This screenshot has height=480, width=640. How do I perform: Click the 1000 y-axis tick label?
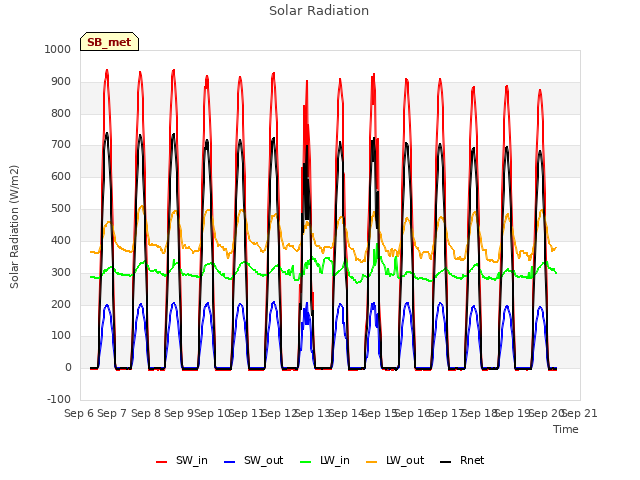58,49
